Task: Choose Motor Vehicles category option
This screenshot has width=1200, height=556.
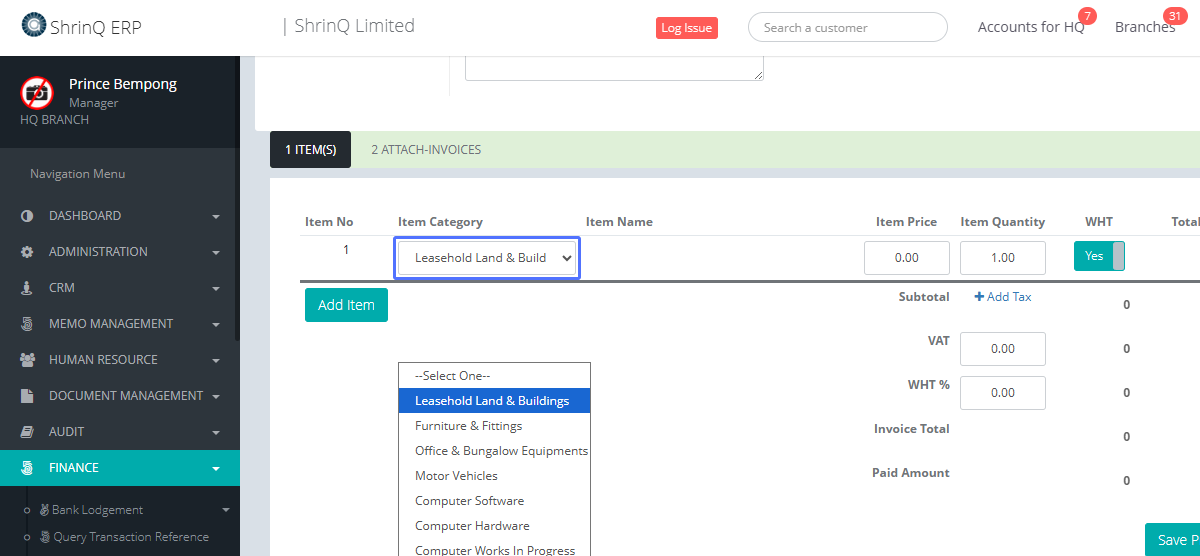Action: point(456,476)
